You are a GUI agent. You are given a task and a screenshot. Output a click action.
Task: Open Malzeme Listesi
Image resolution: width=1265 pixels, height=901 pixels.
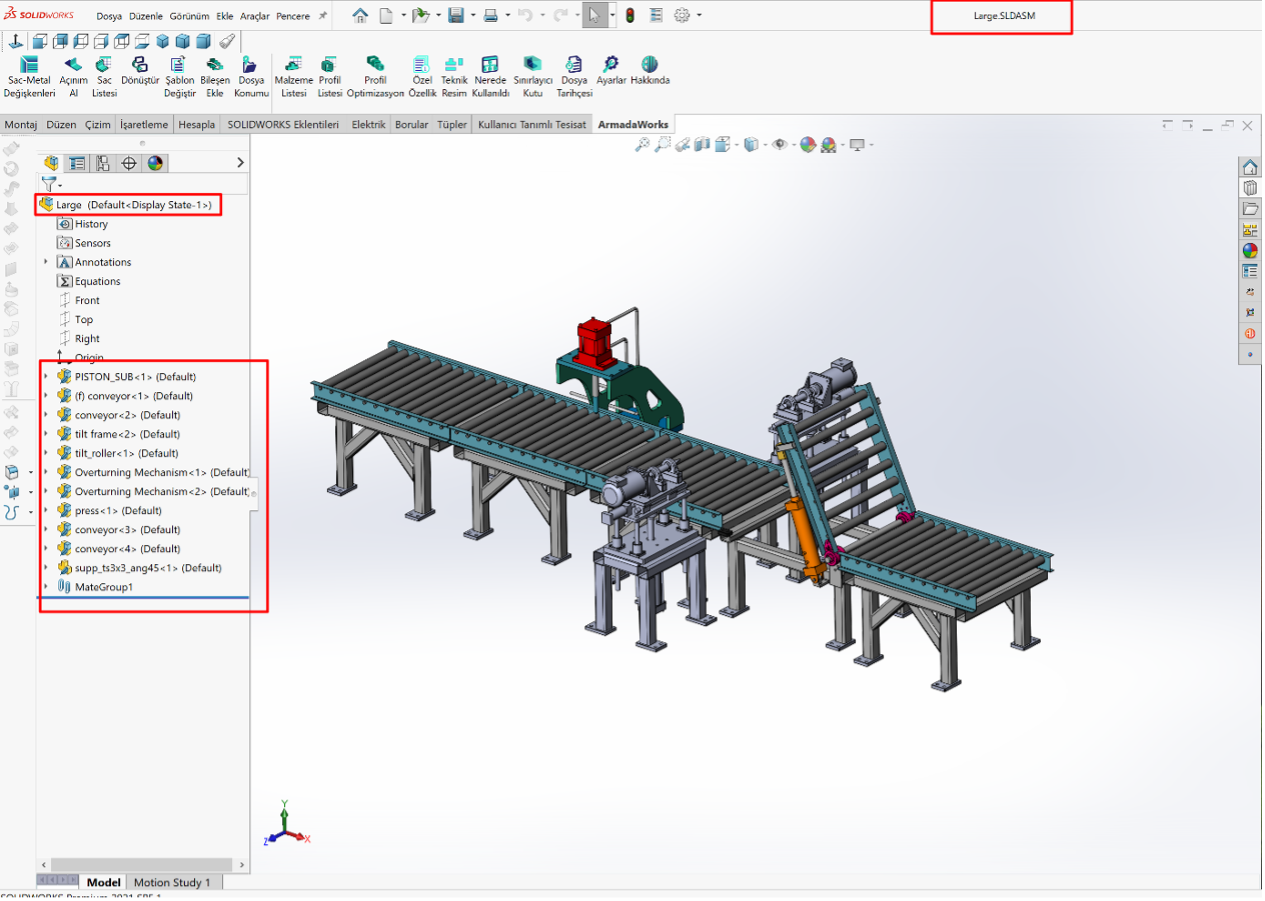click(294, 77)
